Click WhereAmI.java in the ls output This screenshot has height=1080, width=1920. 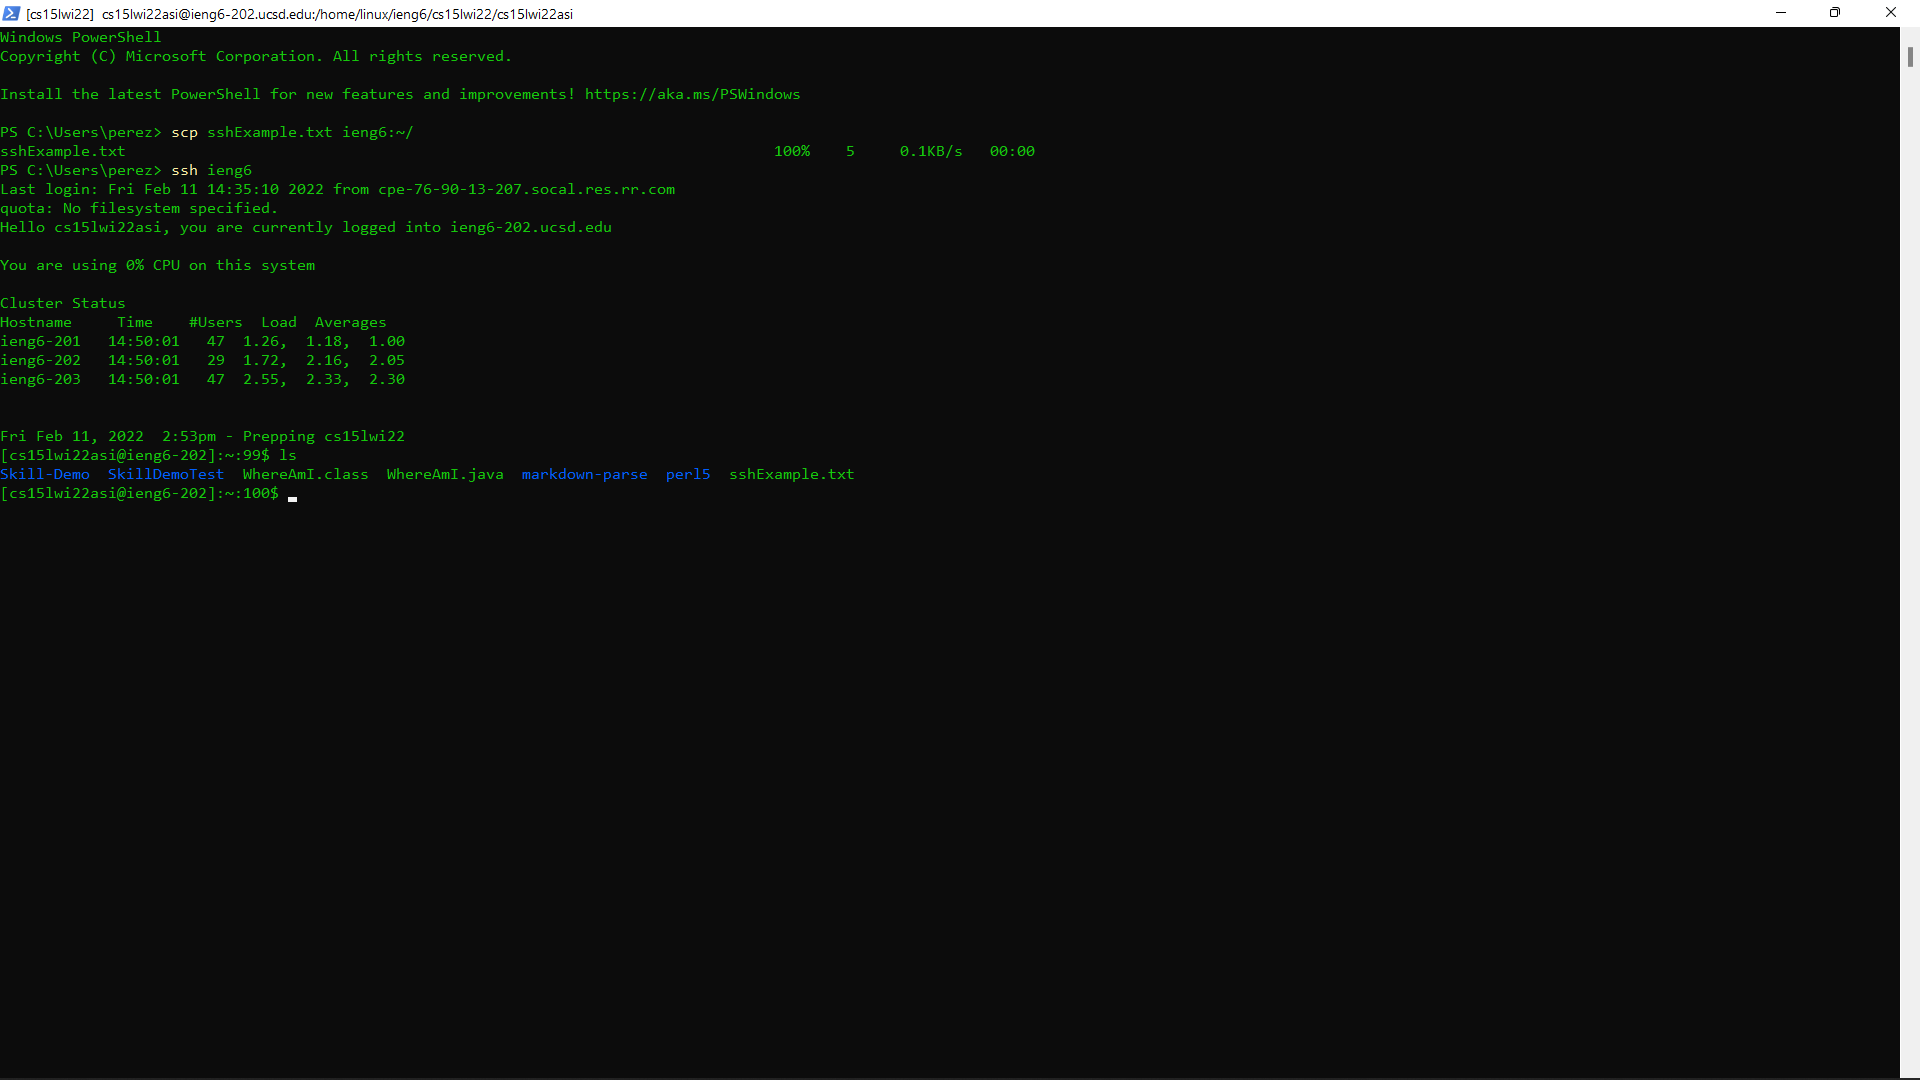pyautogui.click(x=445, y=474)
